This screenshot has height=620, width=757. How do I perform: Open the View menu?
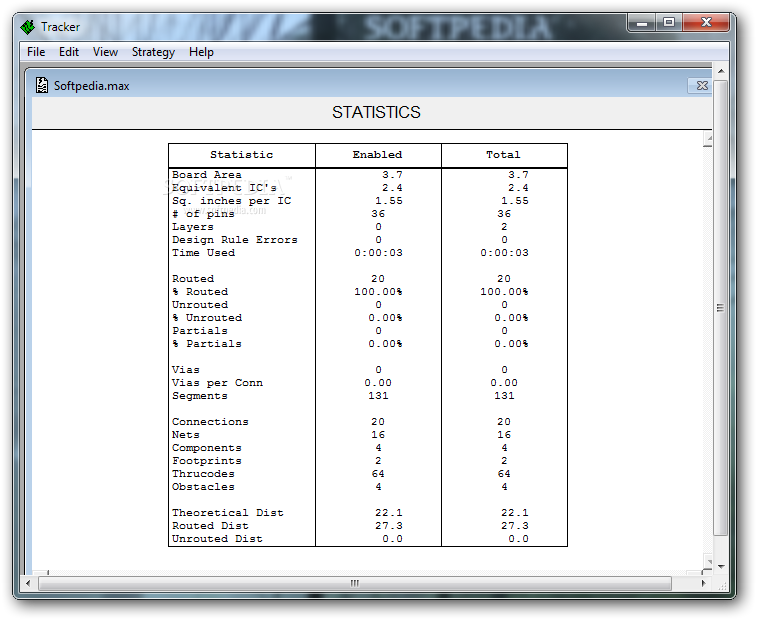coord(105,52)
